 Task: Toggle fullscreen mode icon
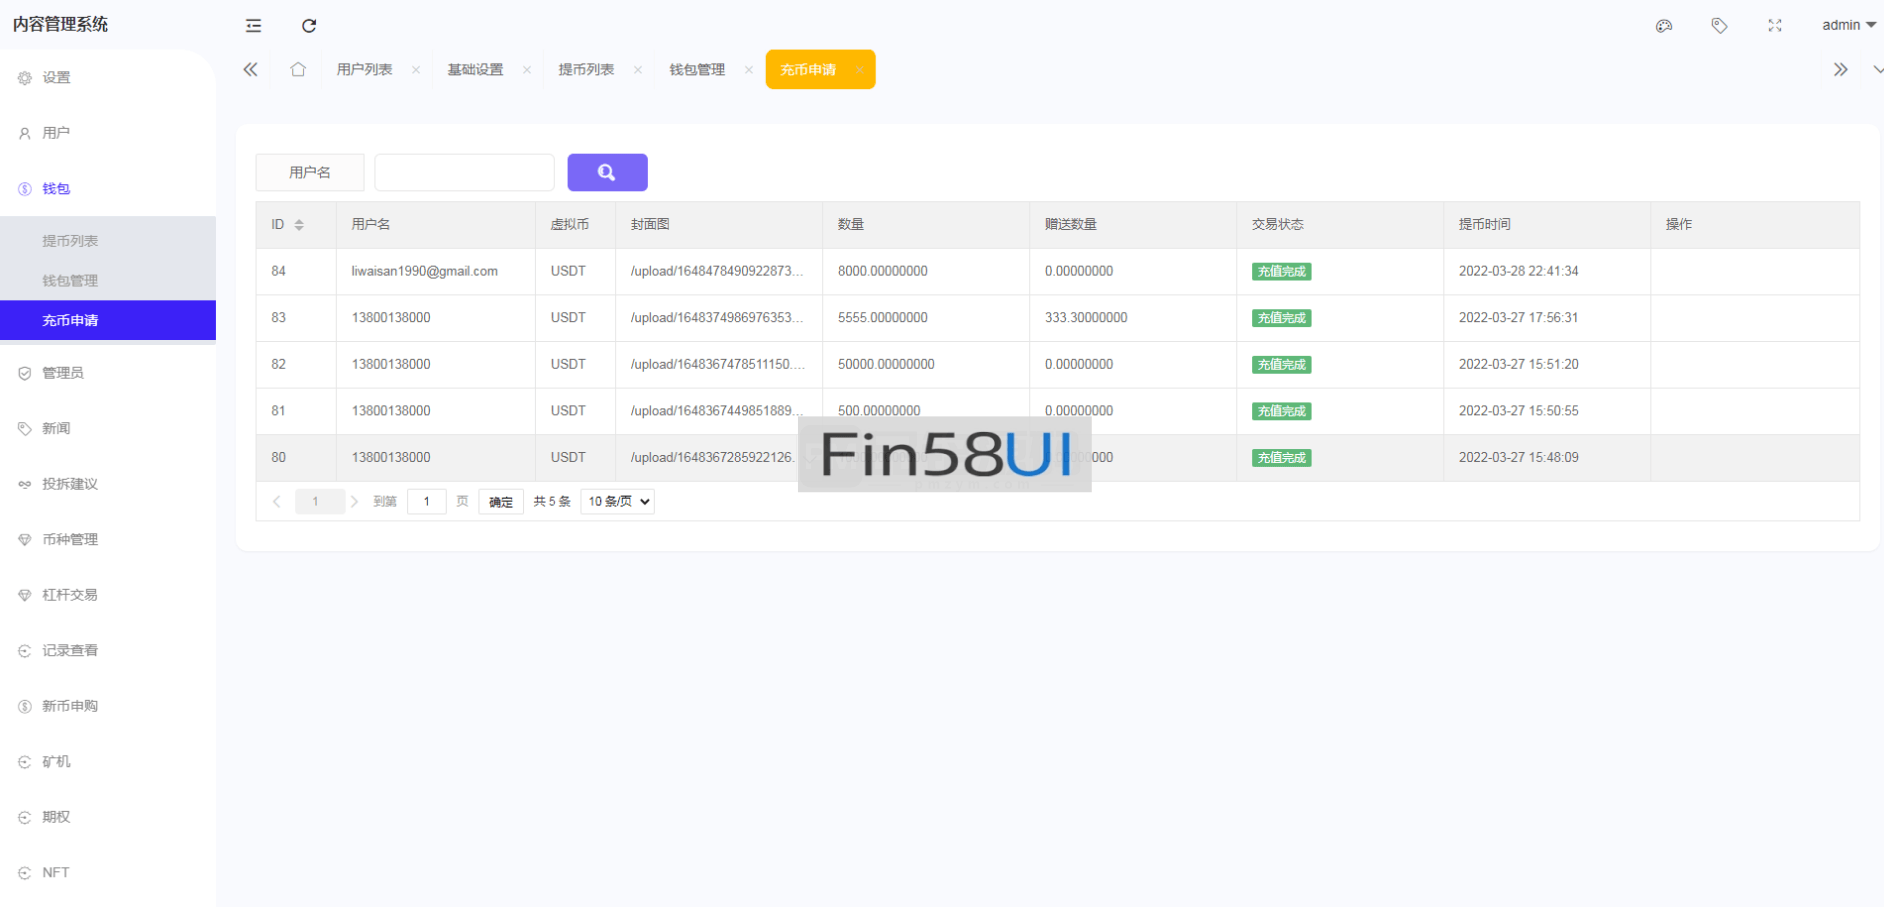(1775, 26)
